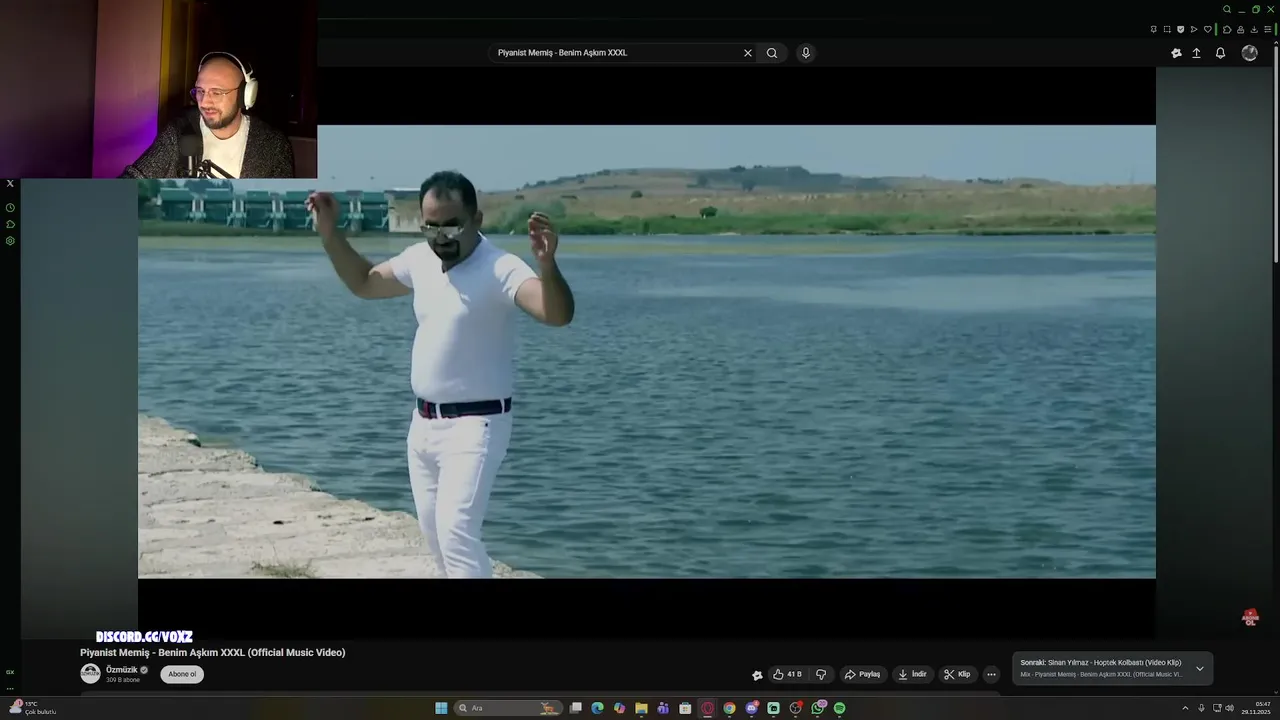
Task: Expand the system tray hidden icons chevron
Action: (1186, 708)
